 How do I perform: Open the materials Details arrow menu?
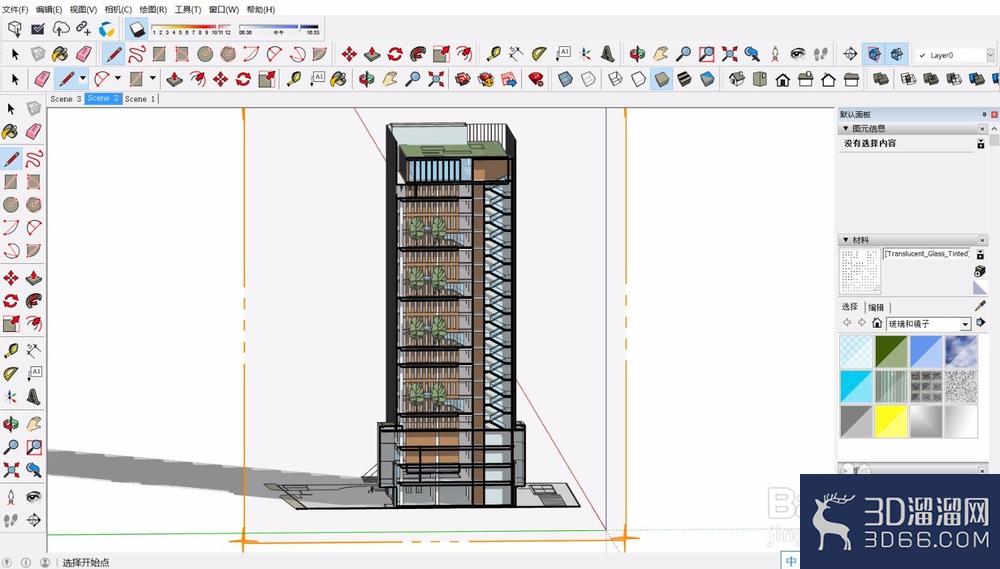pos(980,323)
